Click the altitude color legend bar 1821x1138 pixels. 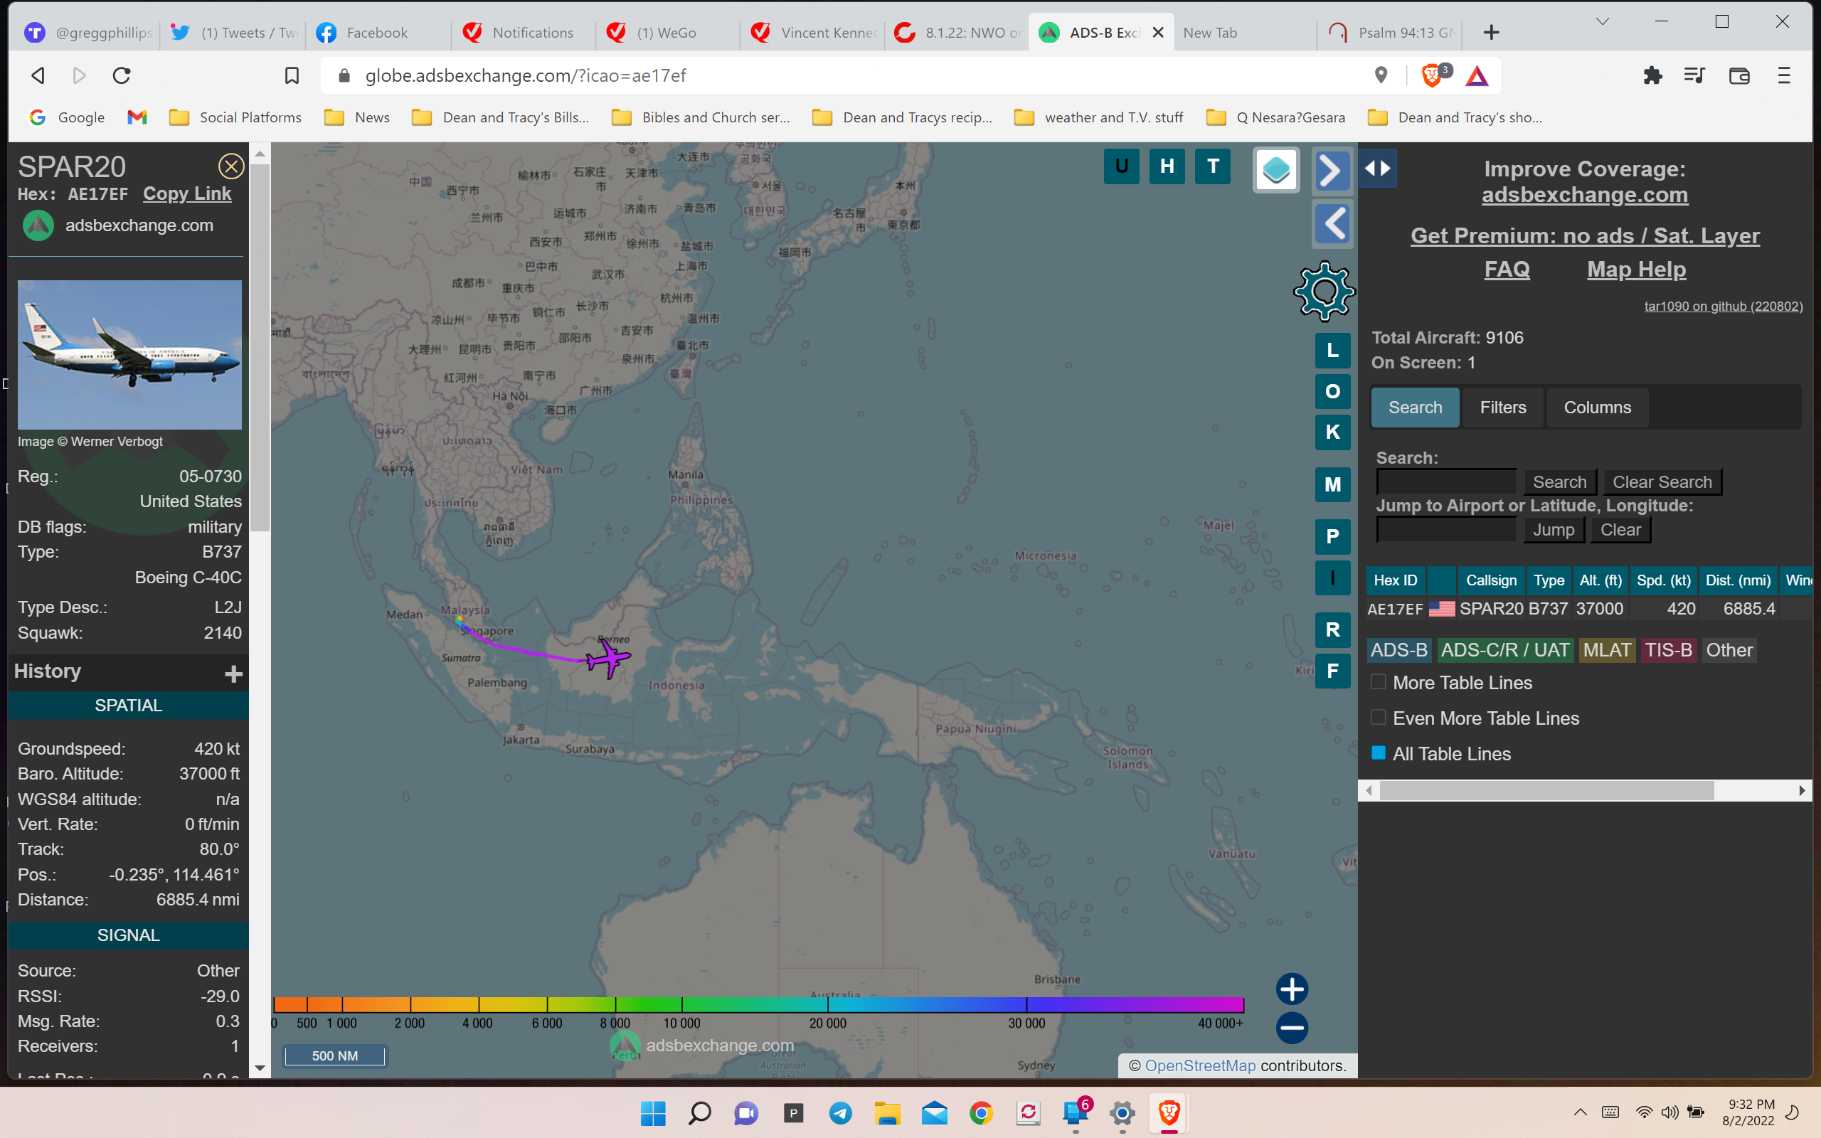[758, 1004]
